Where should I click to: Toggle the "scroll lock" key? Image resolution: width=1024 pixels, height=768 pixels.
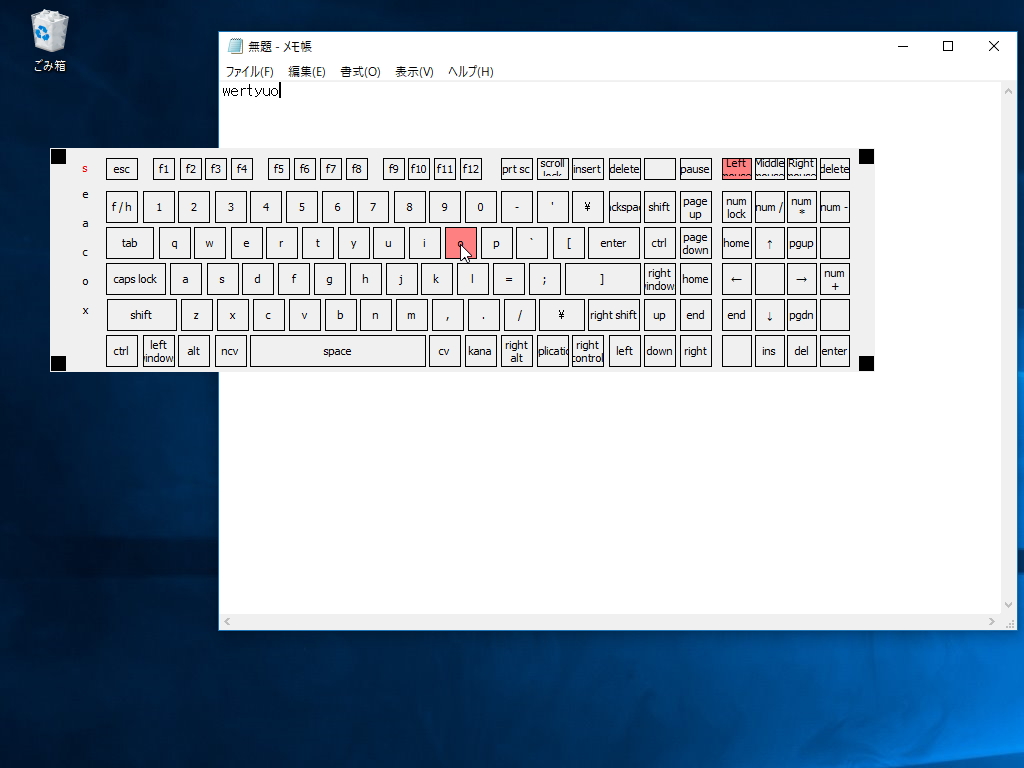553,168
